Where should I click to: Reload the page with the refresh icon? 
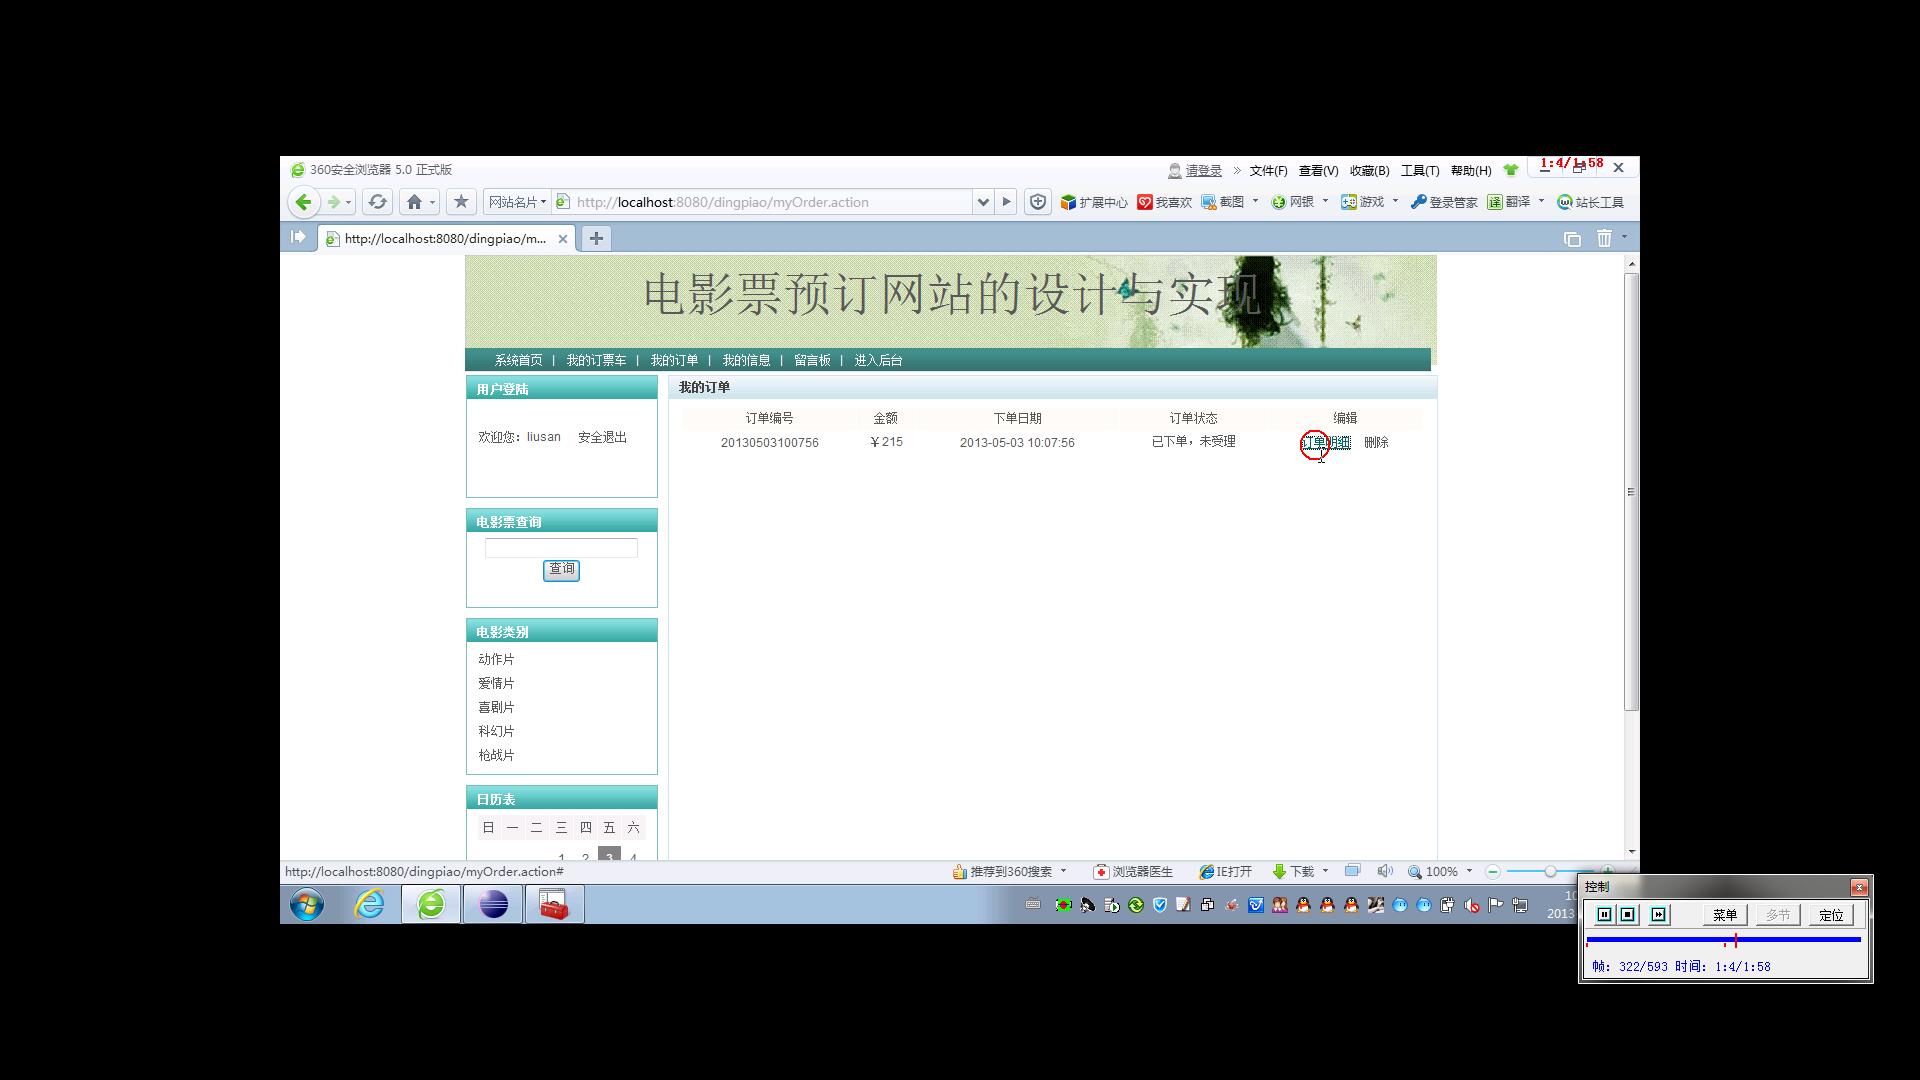[377, 202]
